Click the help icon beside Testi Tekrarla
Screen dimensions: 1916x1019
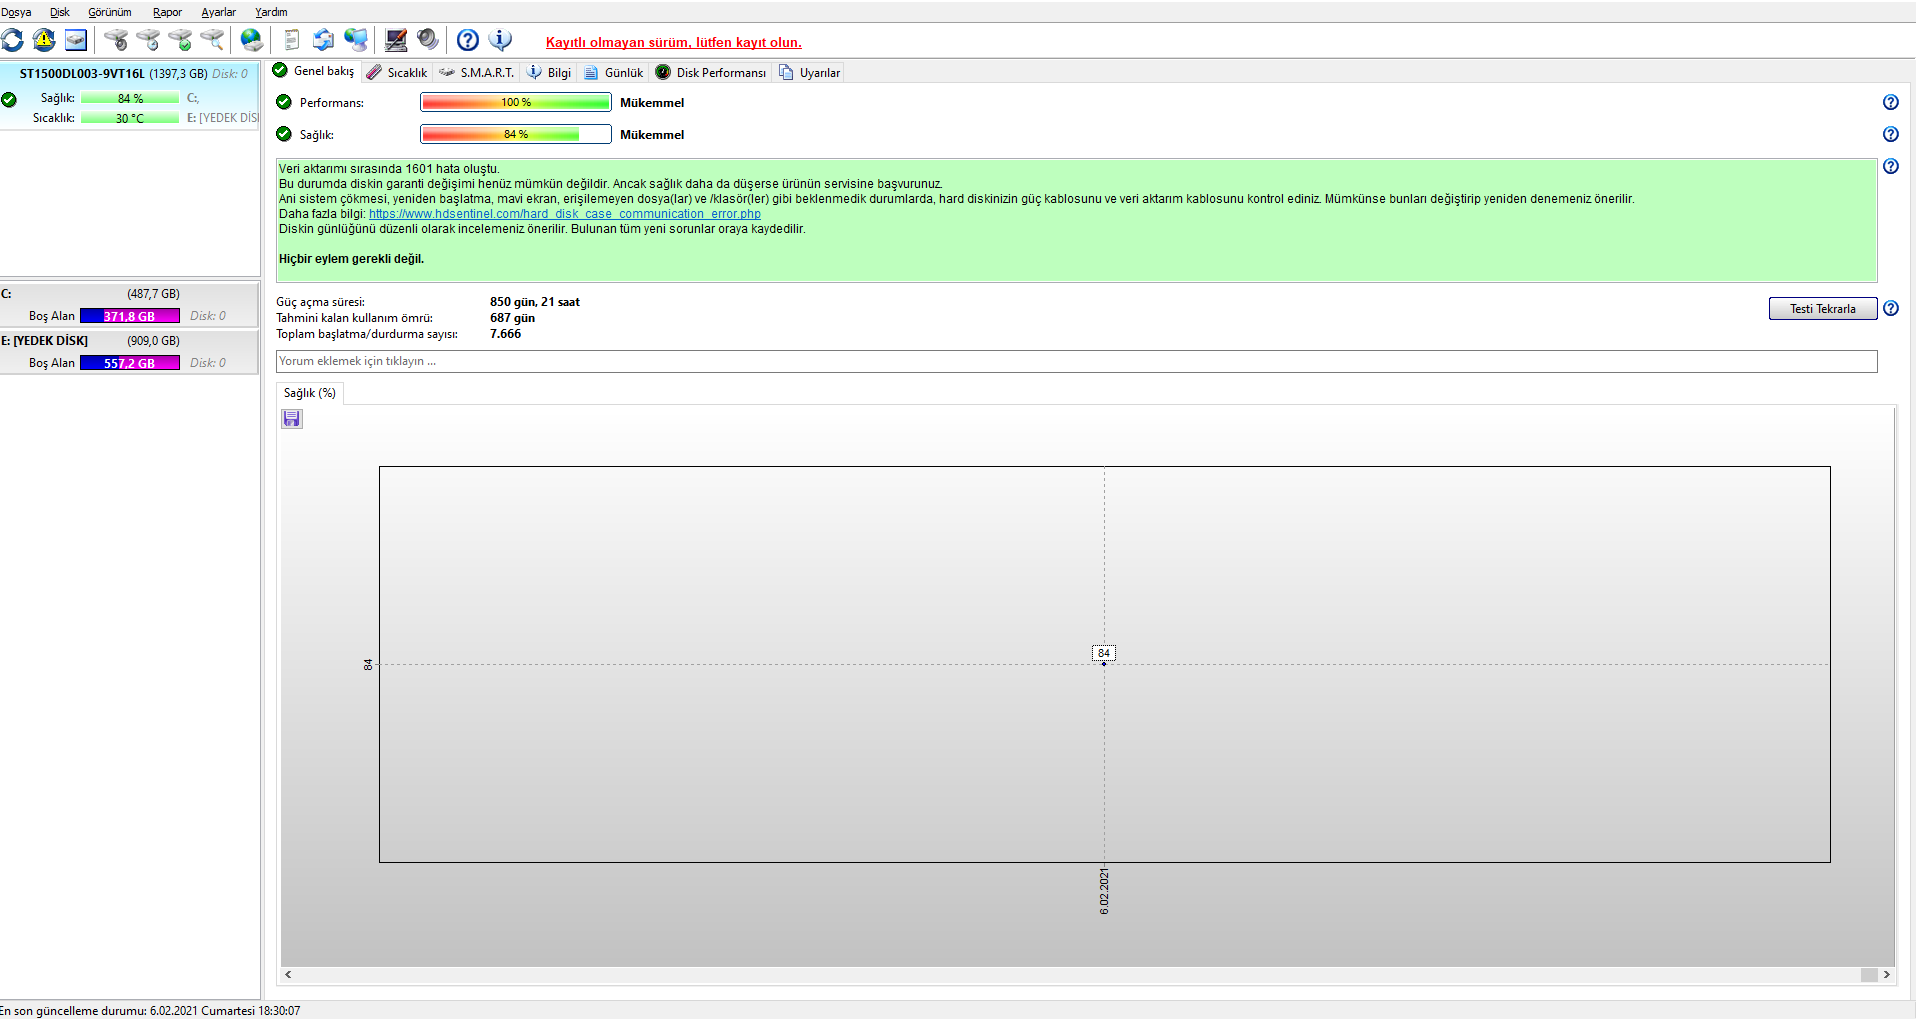point(1890,308)
